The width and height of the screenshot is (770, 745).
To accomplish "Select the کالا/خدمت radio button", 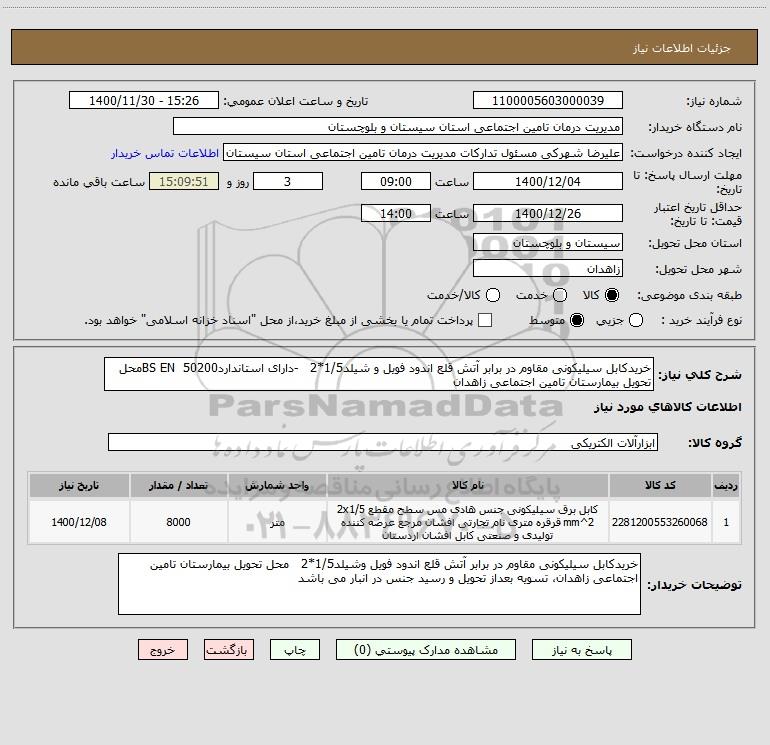I will pyautogui.click(x=493, y=295).
